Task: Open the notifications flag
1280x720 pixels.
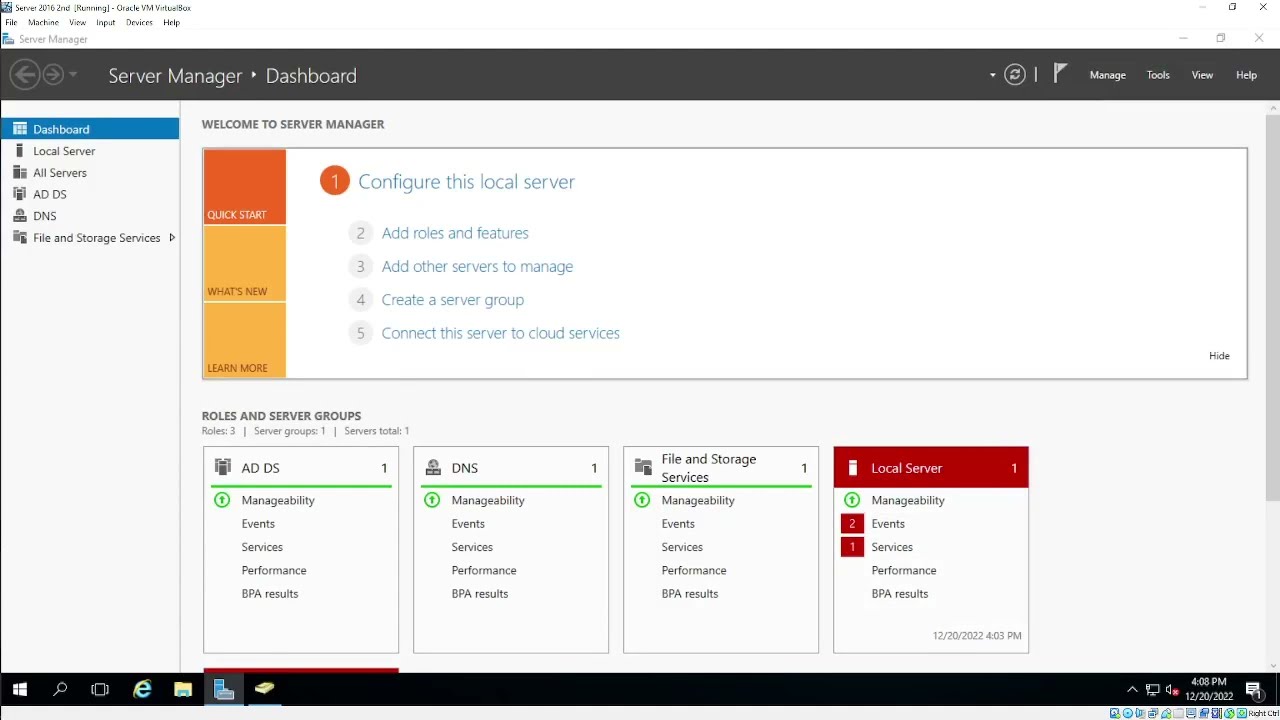Action: click(1061, 73)
